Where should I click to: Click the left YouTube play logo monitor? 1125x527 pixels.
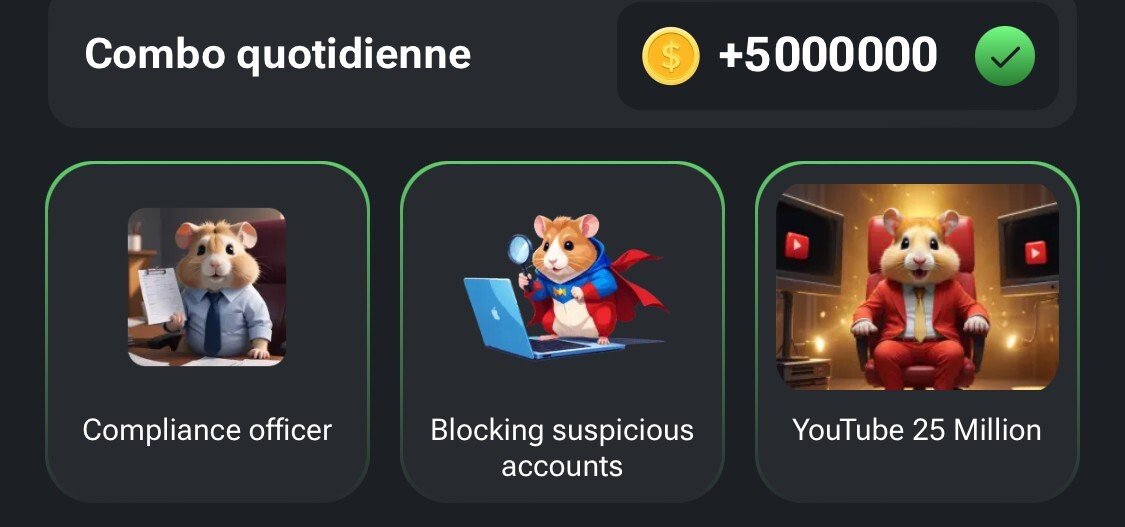point(807,246)
